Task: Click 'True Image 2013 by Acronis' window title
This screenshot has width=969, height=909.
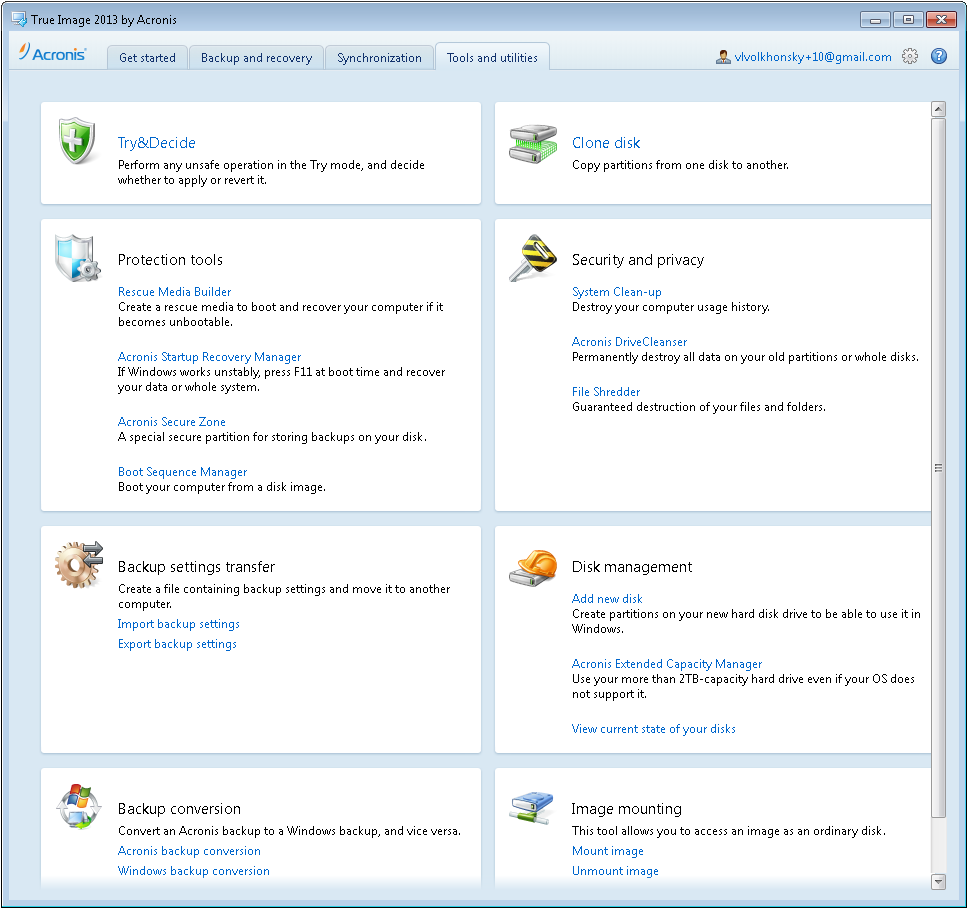Action: click(104, 20)
